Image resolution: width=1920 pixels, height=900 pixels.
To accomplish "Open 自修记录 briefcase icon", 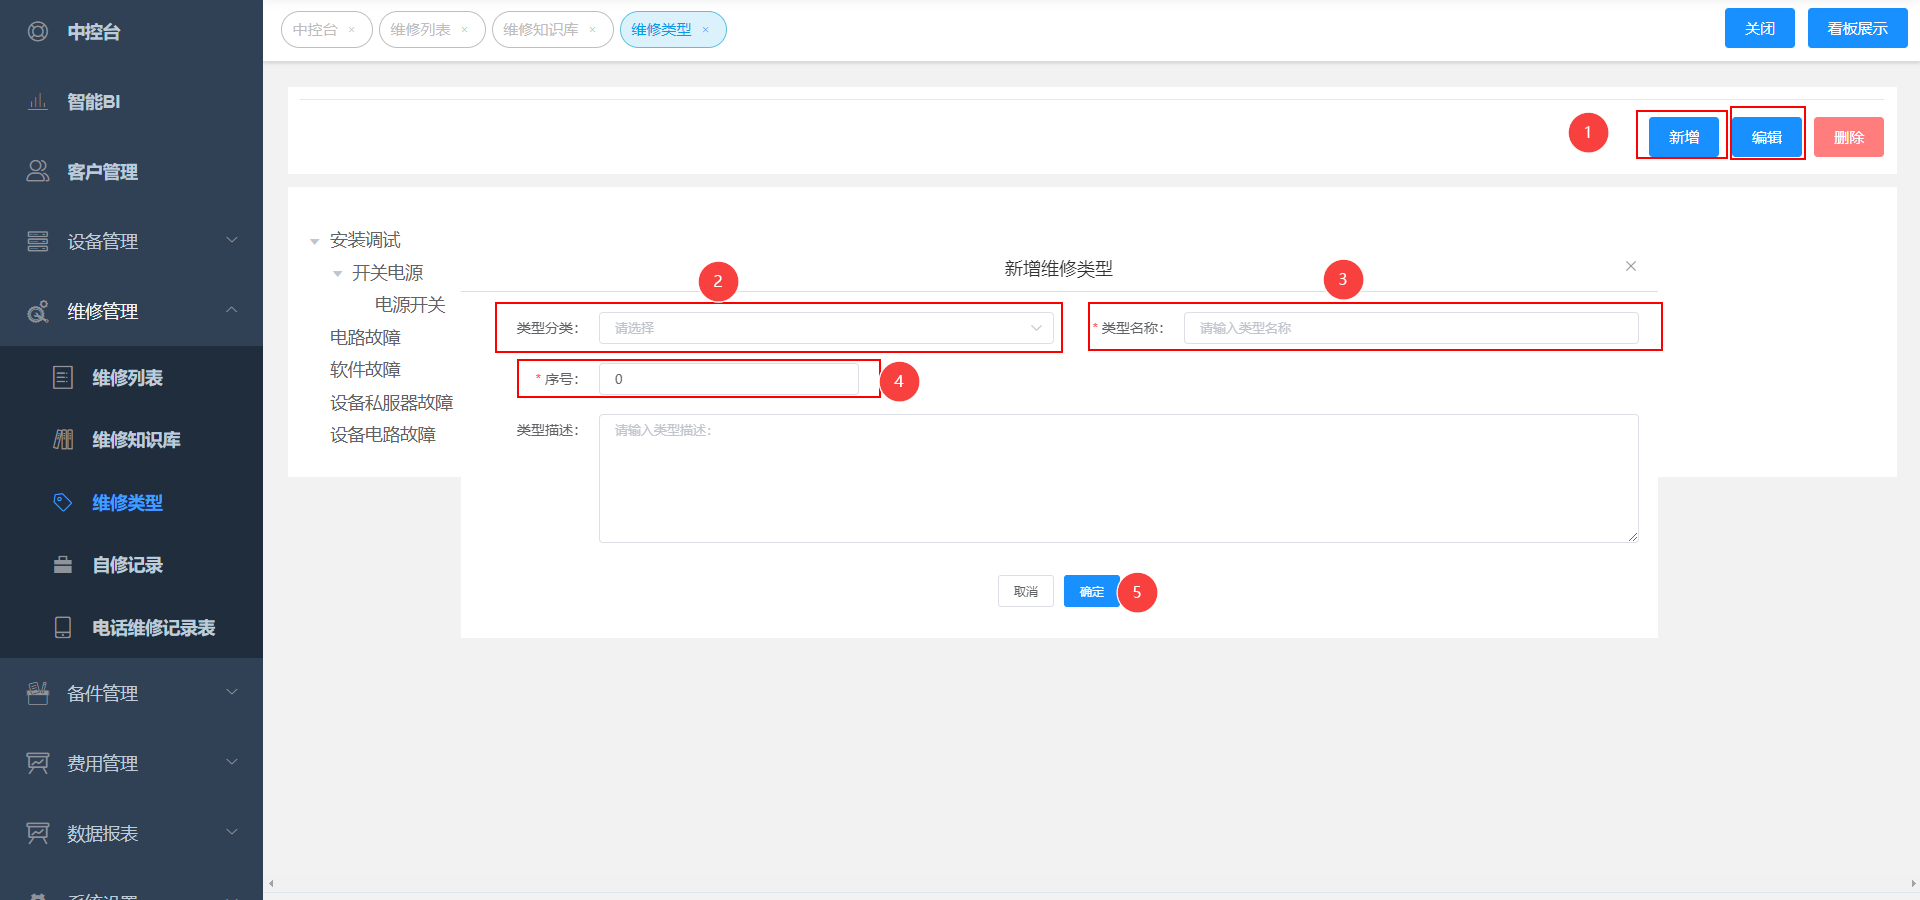I will [63, 565].
